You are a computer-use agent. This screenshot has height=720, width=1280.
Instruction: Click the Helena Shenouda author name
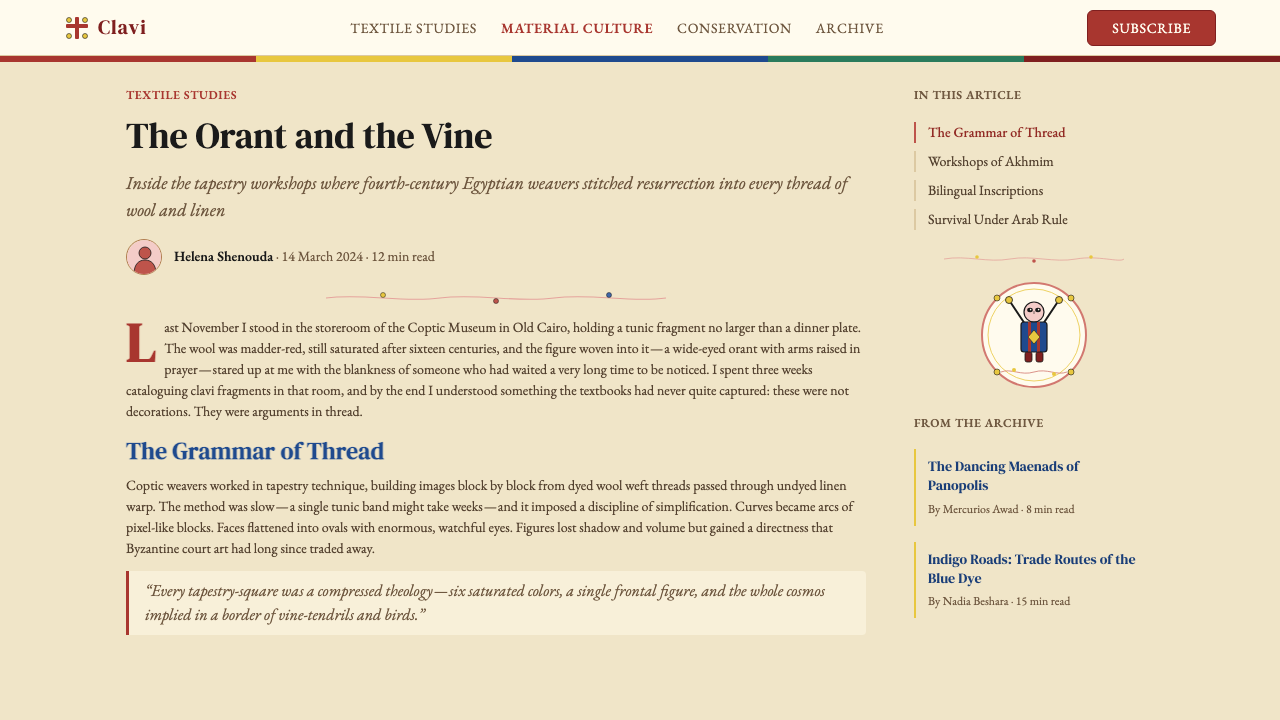pyautogui.click(x=223, y=257)
